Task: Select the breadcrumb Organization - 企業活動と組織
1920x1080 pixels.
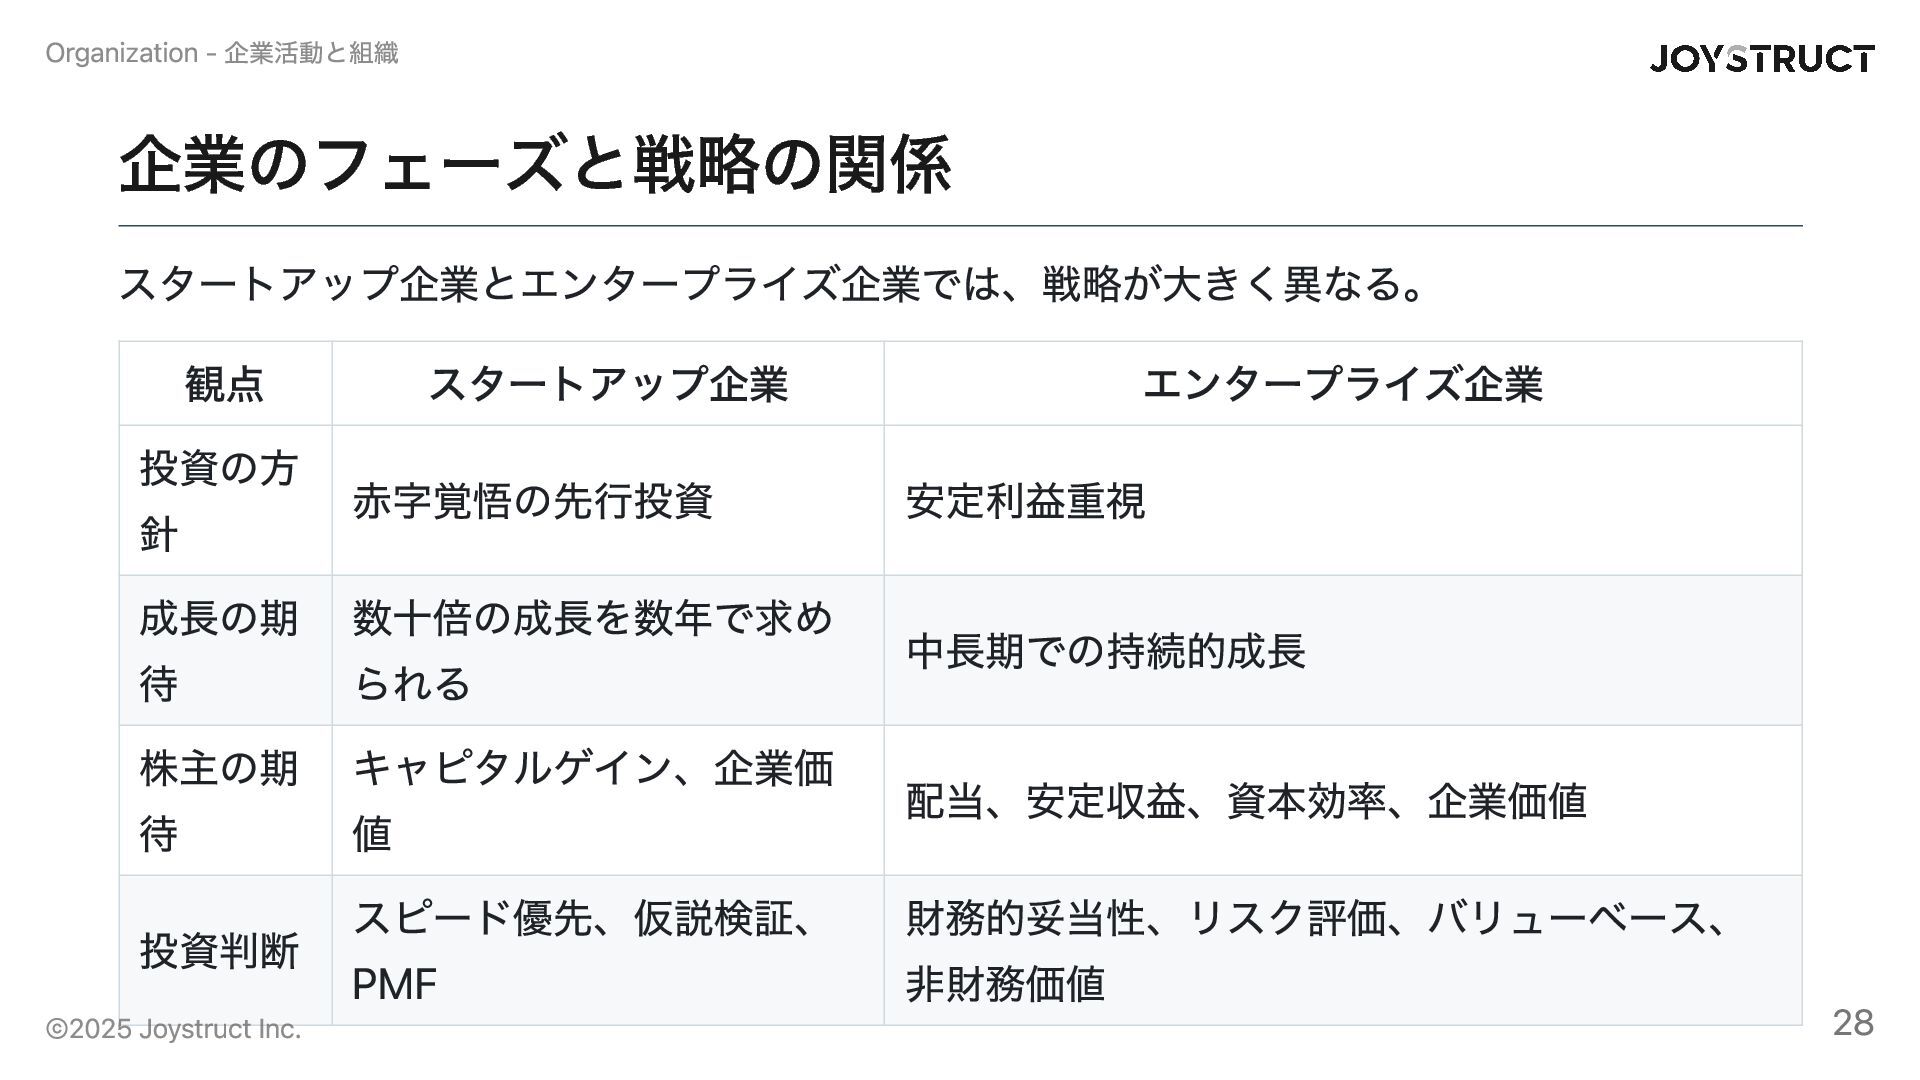Action: pos(222,53)
